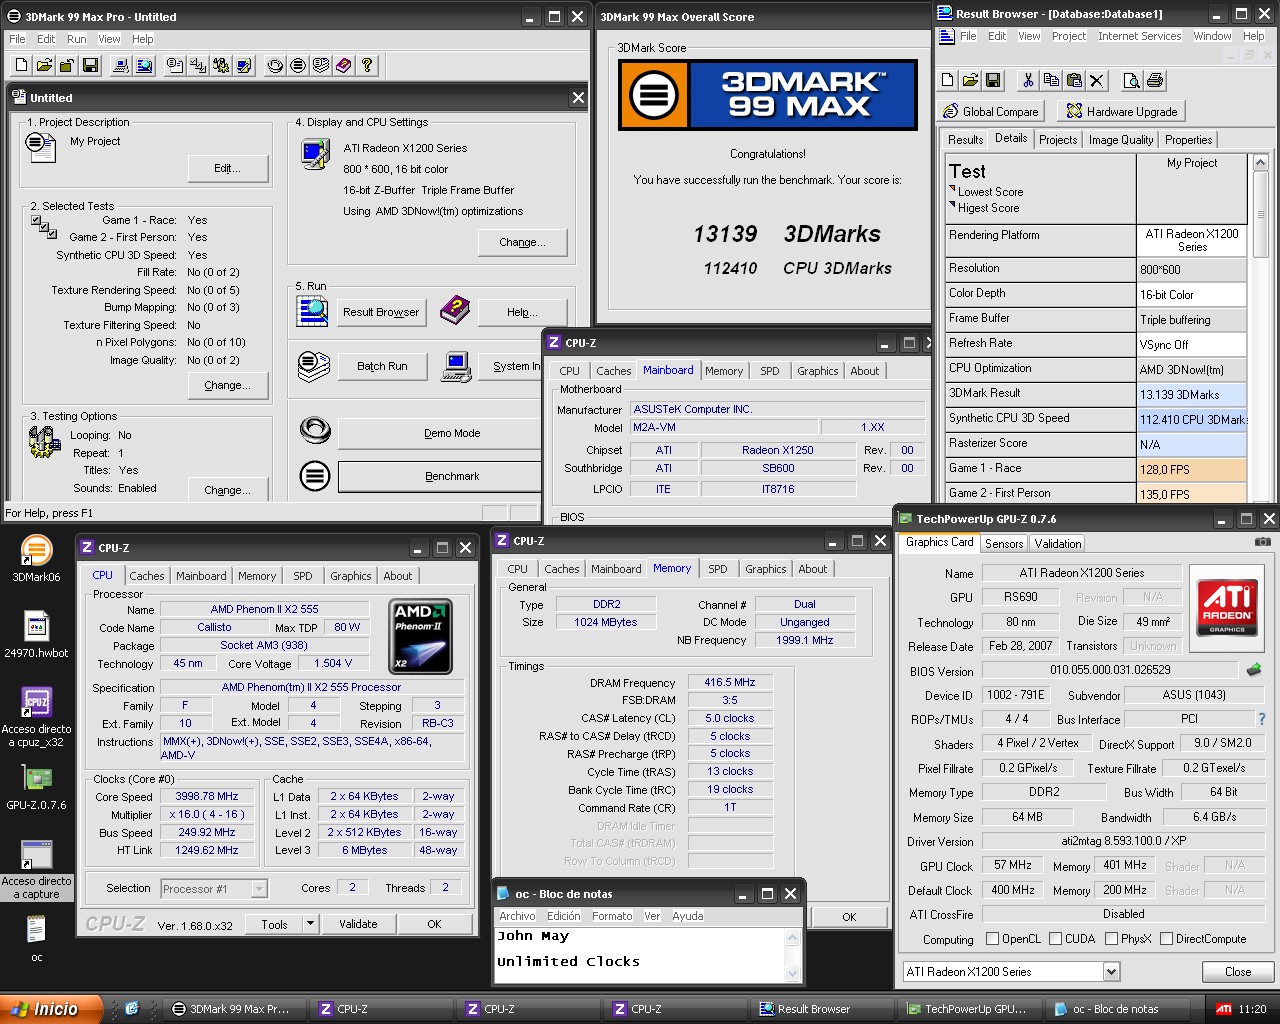Open GPU-Z graphics card selection dropdown
Viewport: 1280px width, 1024px height.
1111,972
